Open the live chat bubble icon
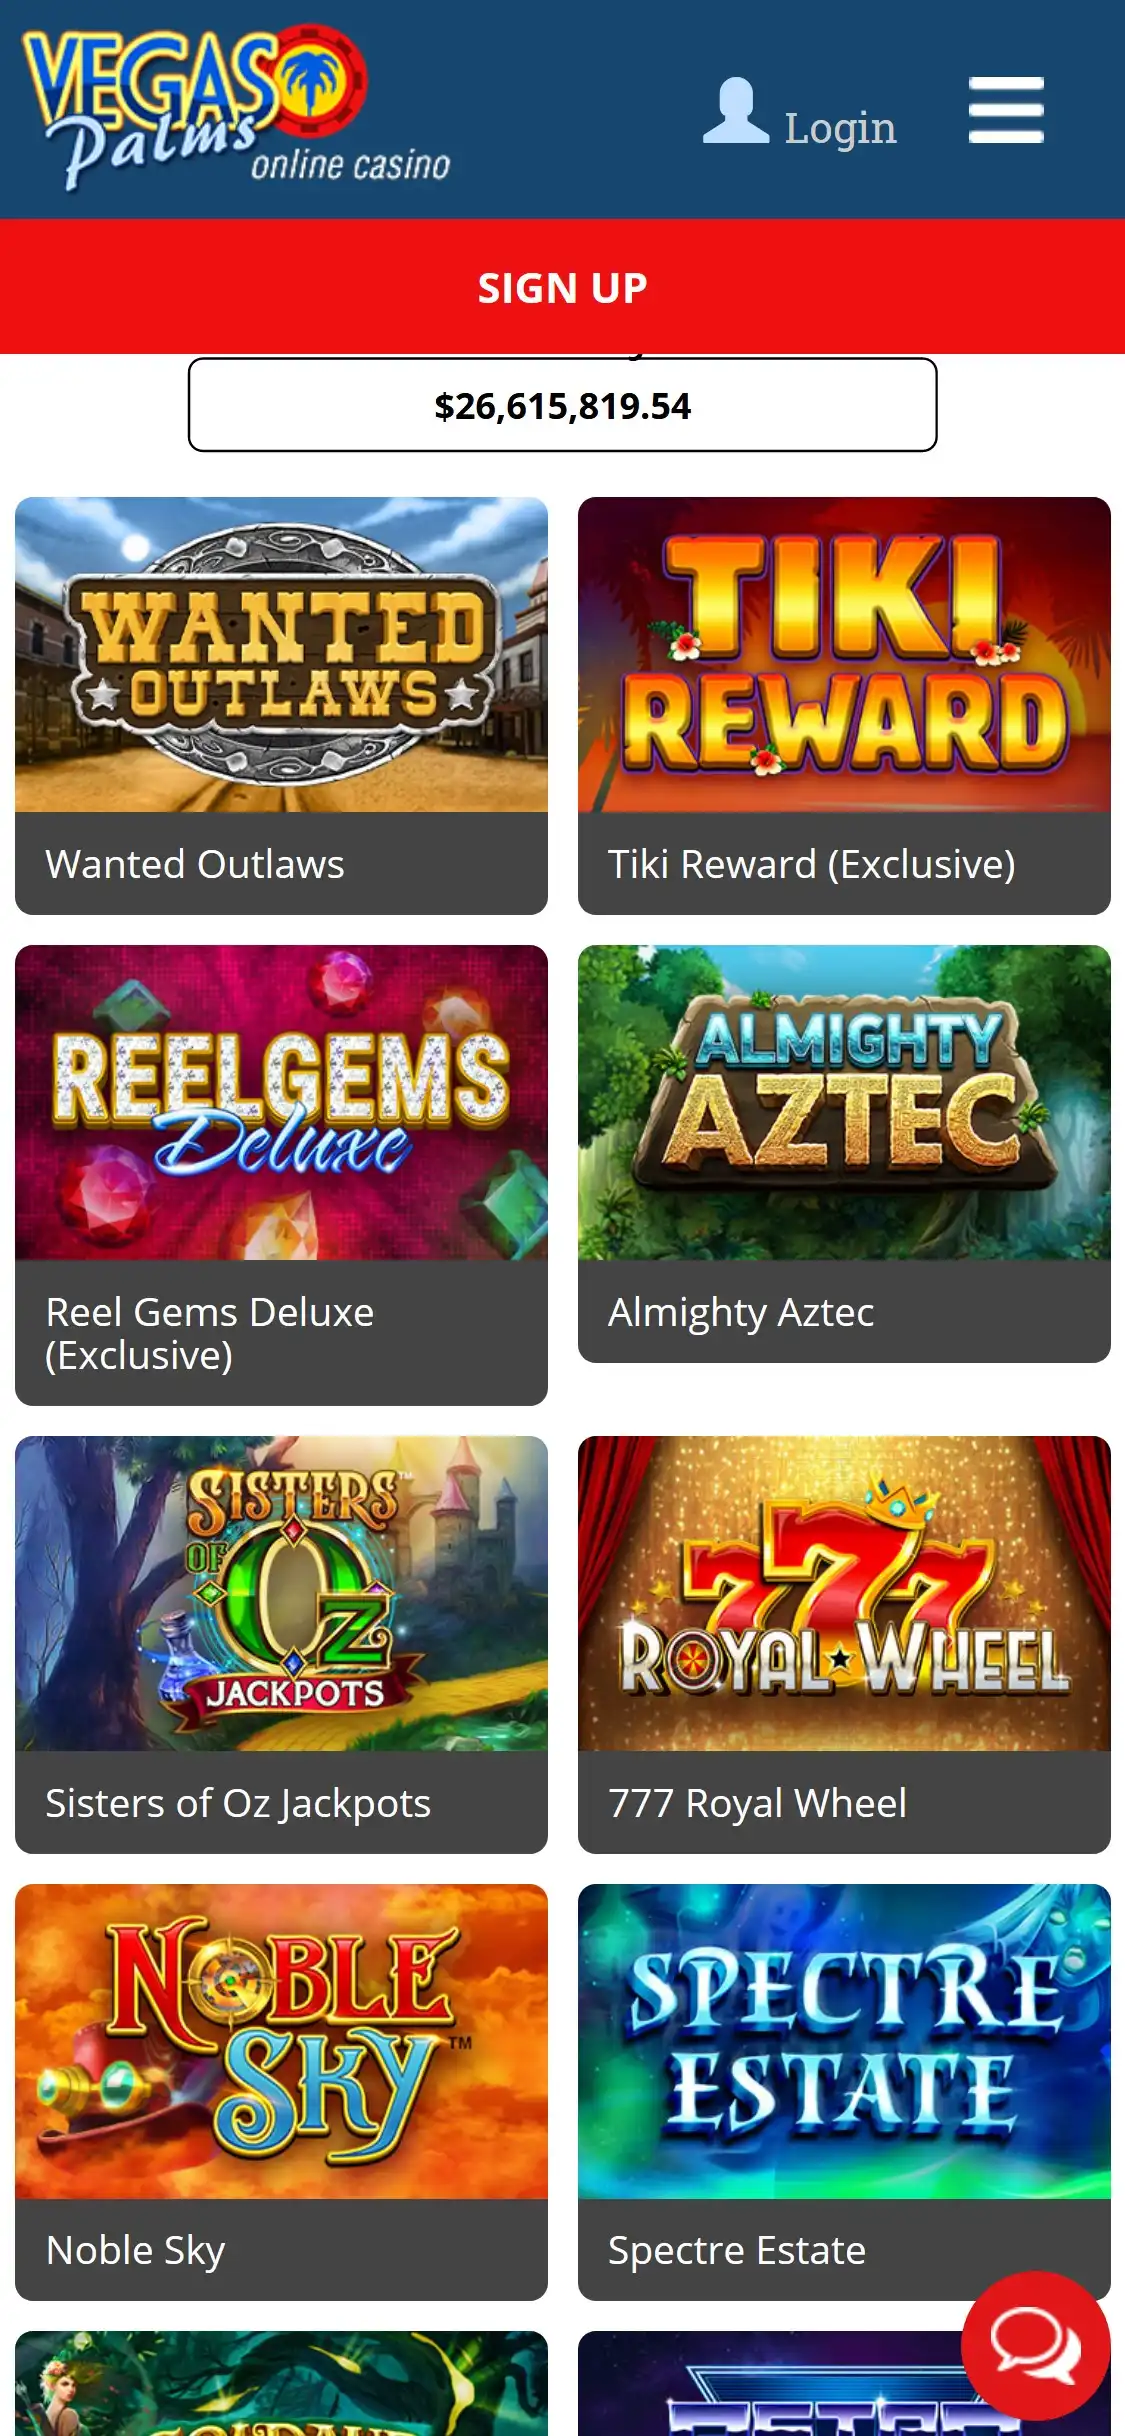This screenshot has height=2436, width=1125. (x=1035, y=2345)
